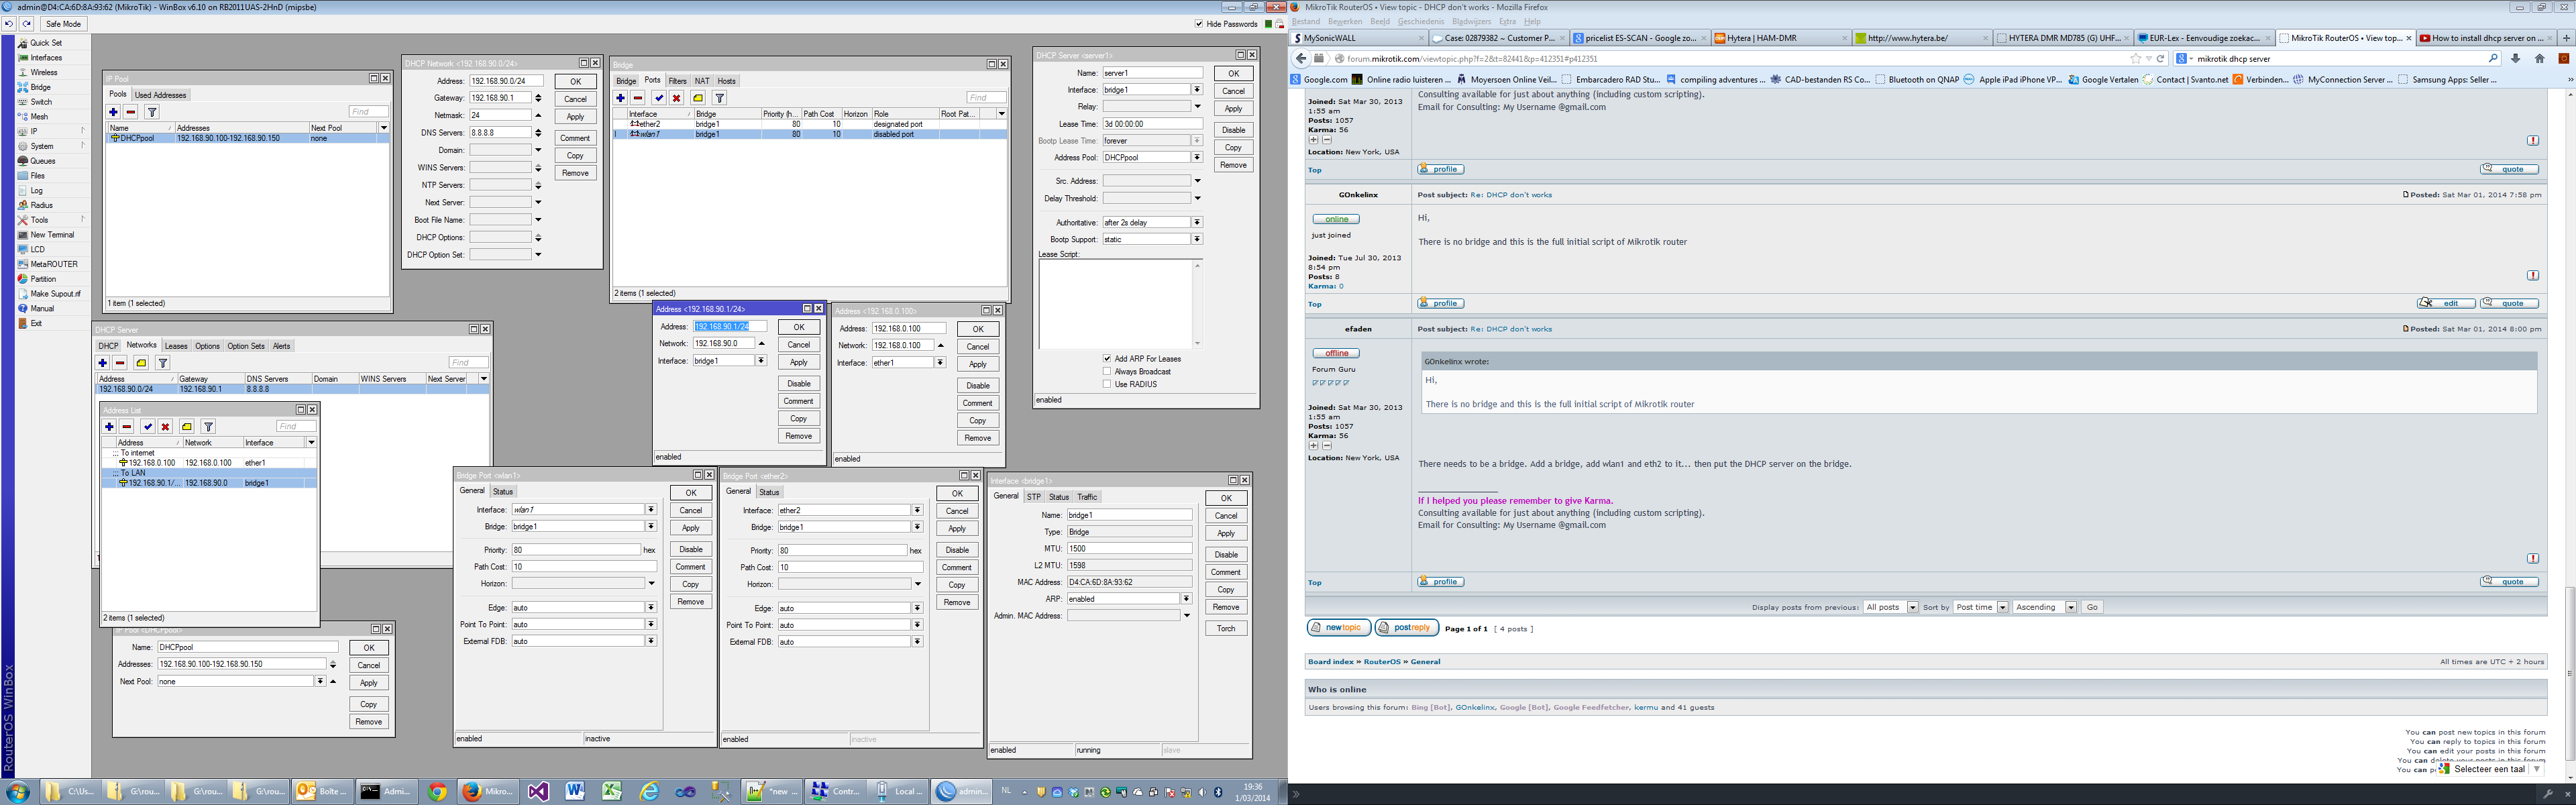The height and width of the screenshot is (805, 2576).
Task: Open Mesh in the WinBox sidebar
Action: coord(39,116)
